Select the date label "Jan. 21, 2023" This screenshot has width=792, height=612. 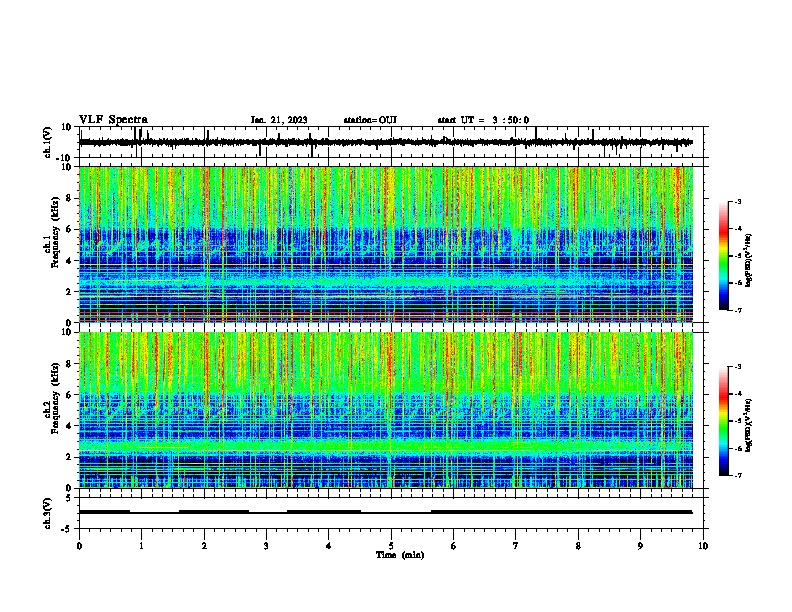tap(279, 120)
